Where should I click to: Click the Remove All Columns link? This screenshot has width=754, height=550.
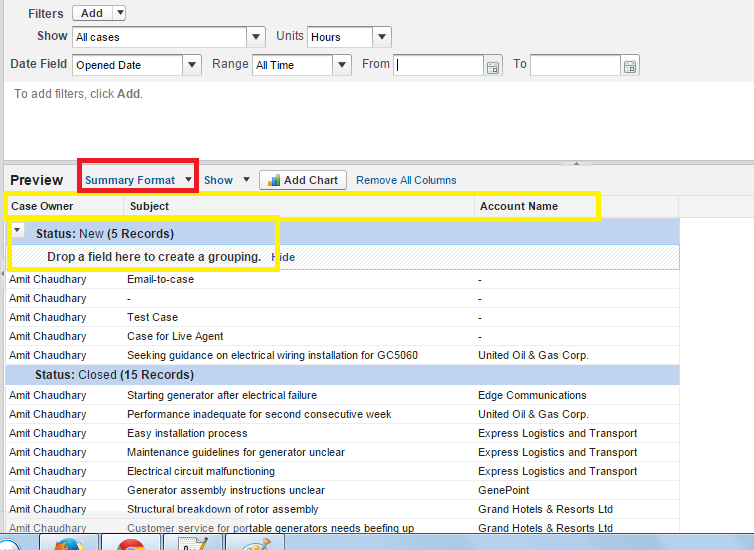coord(406,180)
